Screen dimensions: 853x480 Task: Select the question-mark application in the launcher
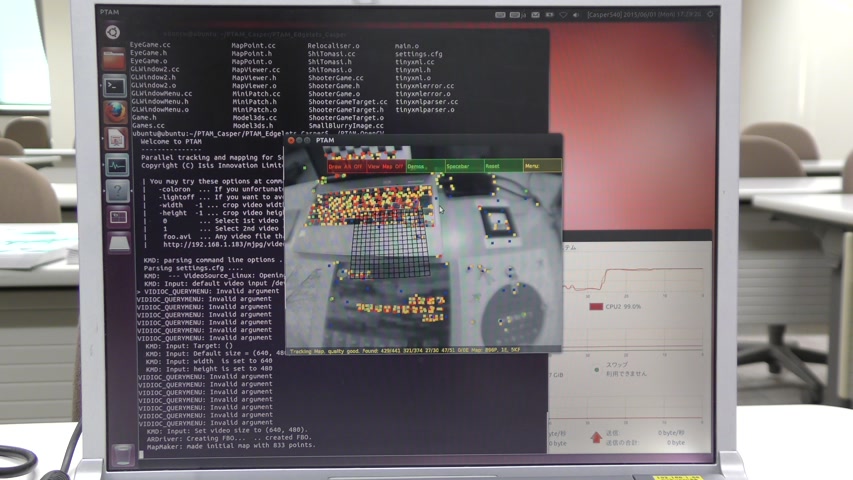click(118, 192)
